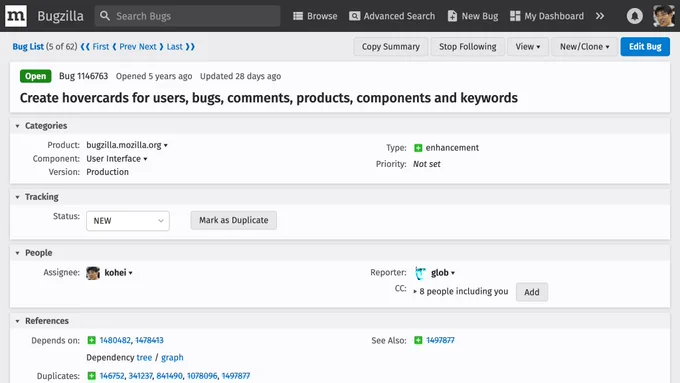Open the dependency graph link
This screenshot has width=680, height=383.
click(x=172, y=357)
